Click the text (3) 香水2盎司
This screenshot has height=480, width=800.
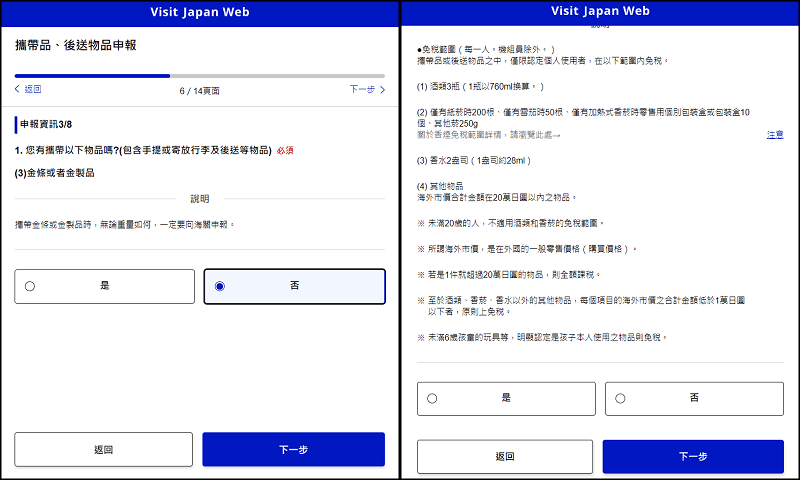tap(474, 161)
